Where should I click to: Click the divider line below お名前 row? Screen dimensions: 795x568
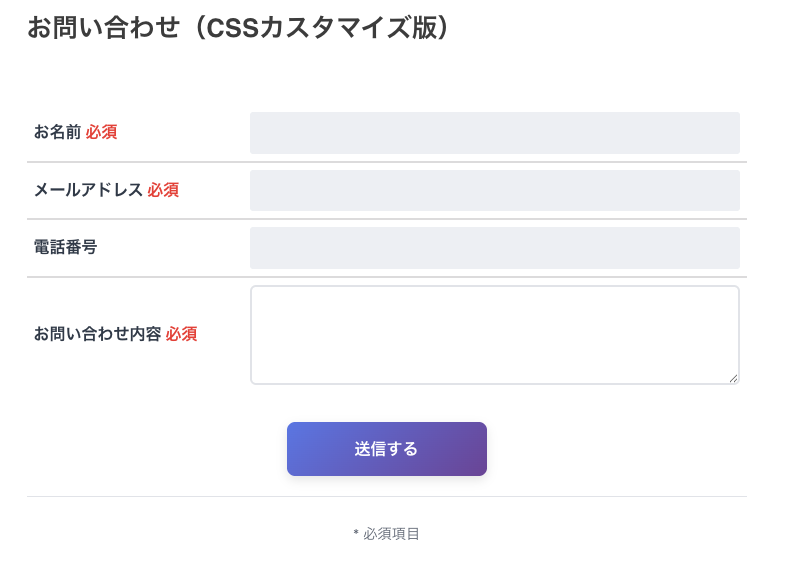(x=386, y=162)
